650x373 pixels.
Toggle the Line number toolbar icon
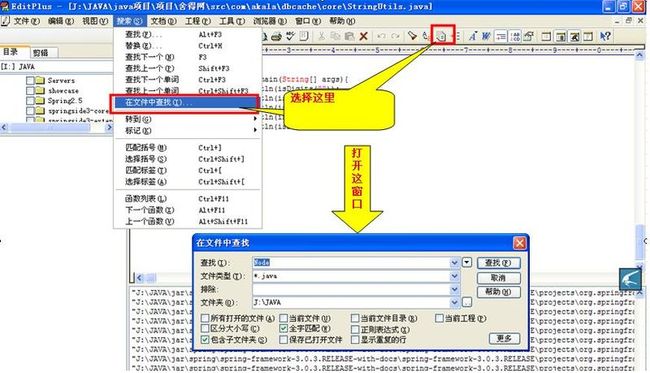pos(515,36)
